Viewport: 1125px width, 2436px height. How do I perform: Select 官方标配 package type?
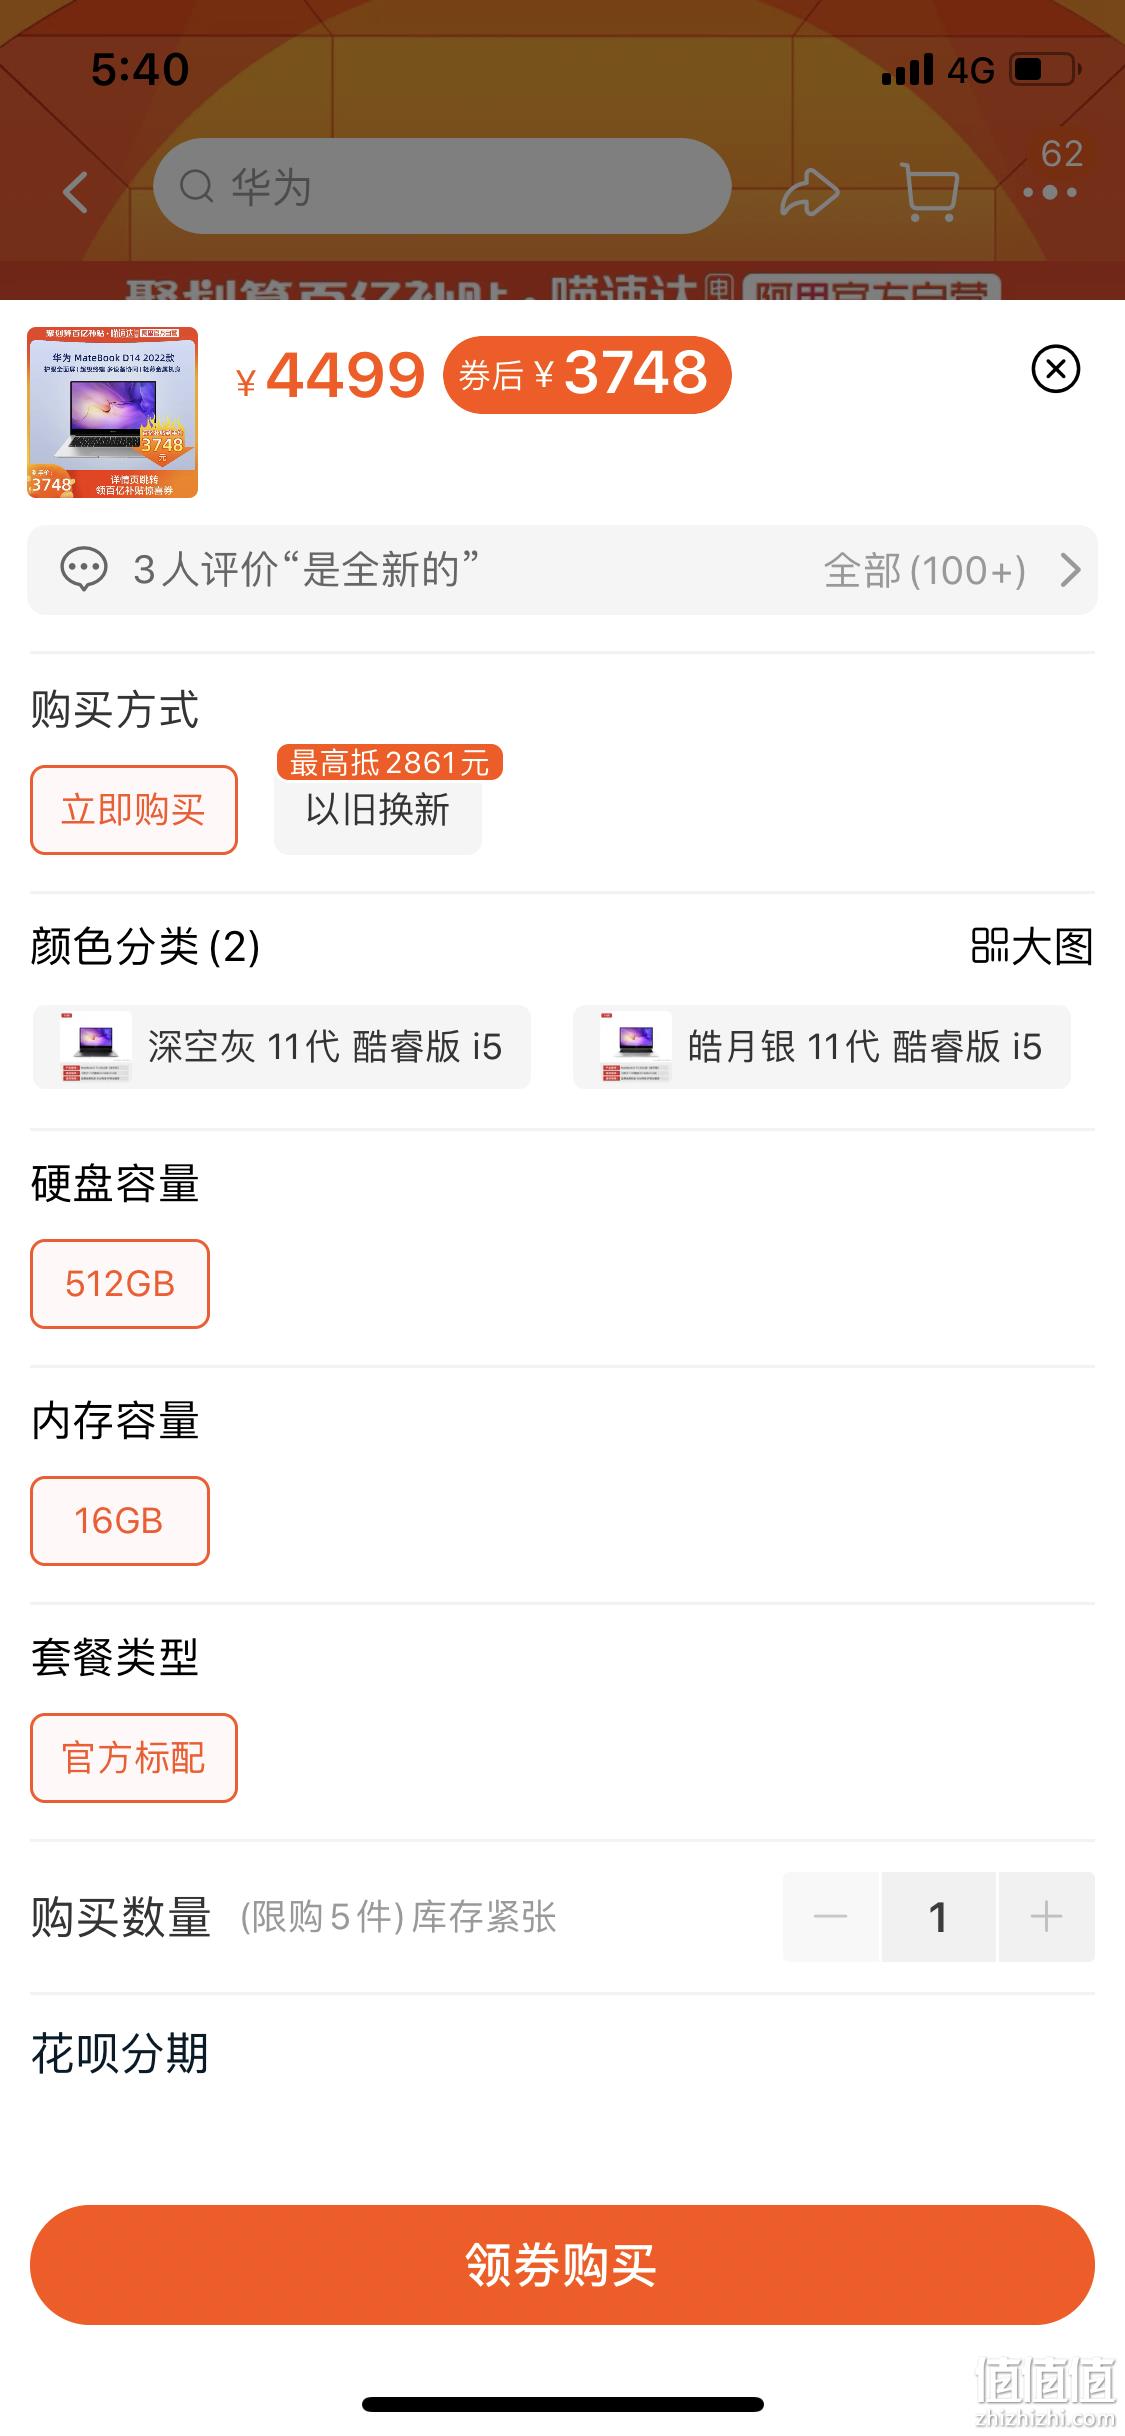point(134,1758)
